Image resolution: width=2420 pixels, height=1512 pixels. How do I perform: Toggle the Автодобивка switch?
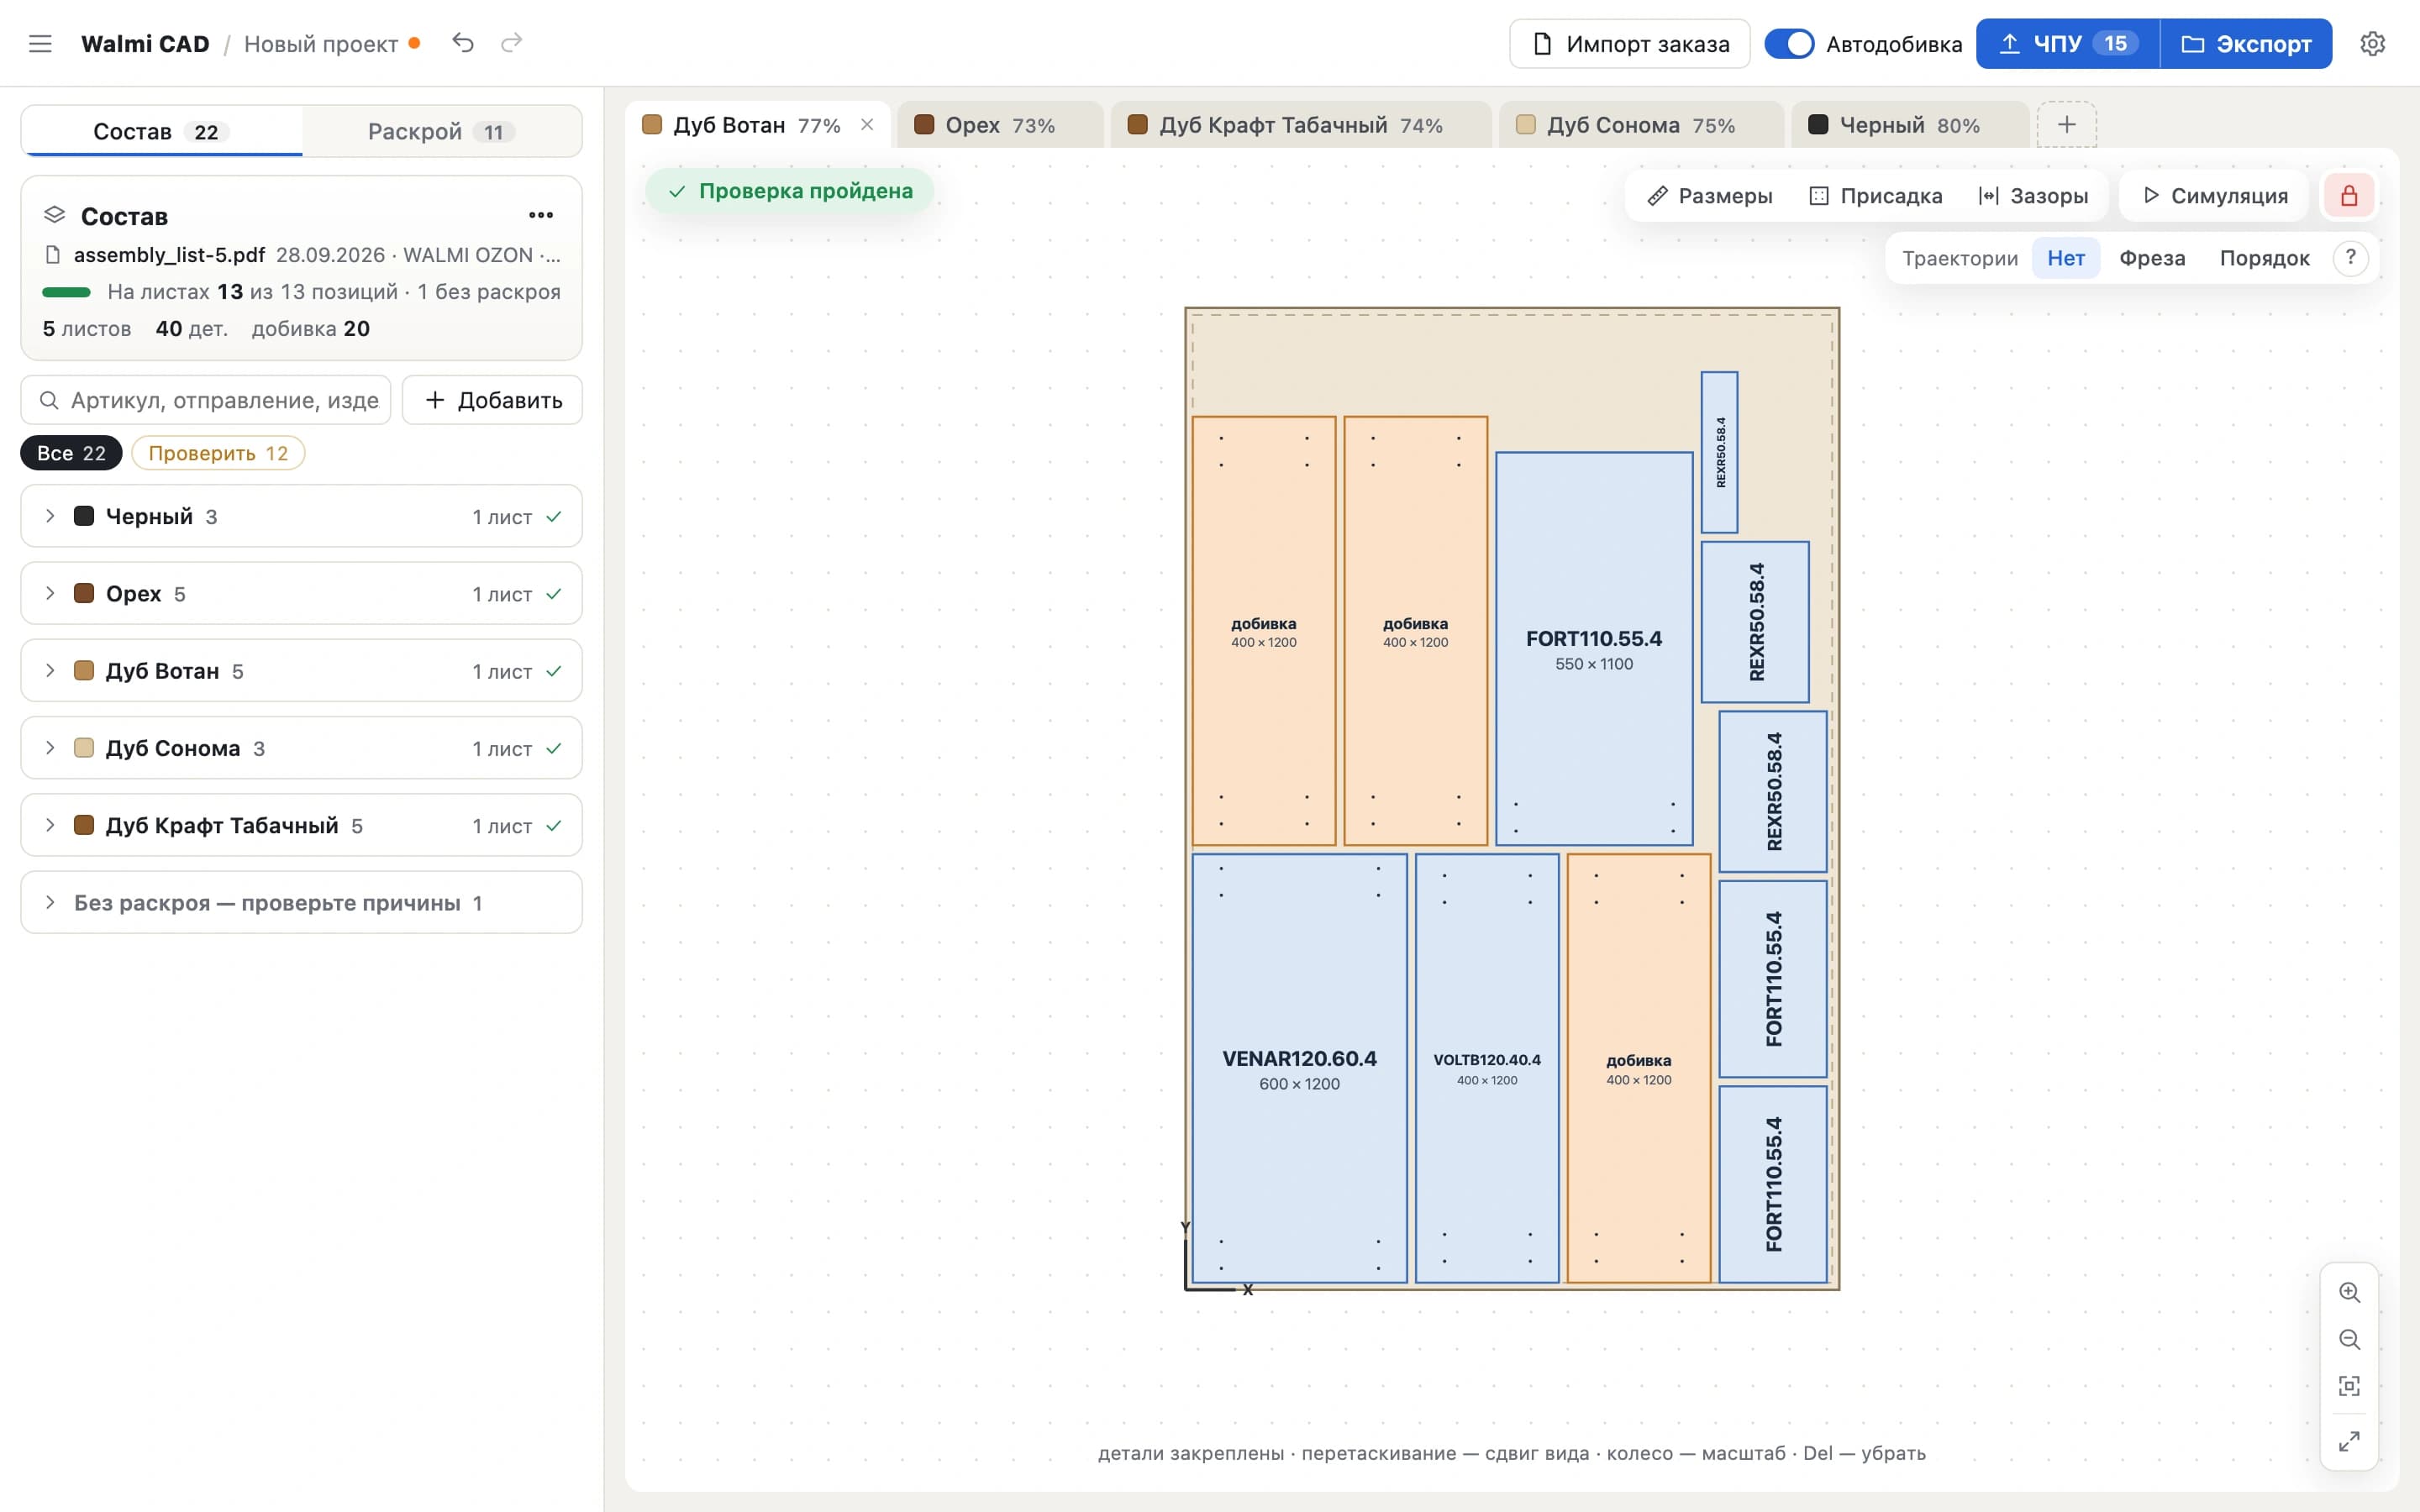pyautogui.click(x=1789, y=44)
